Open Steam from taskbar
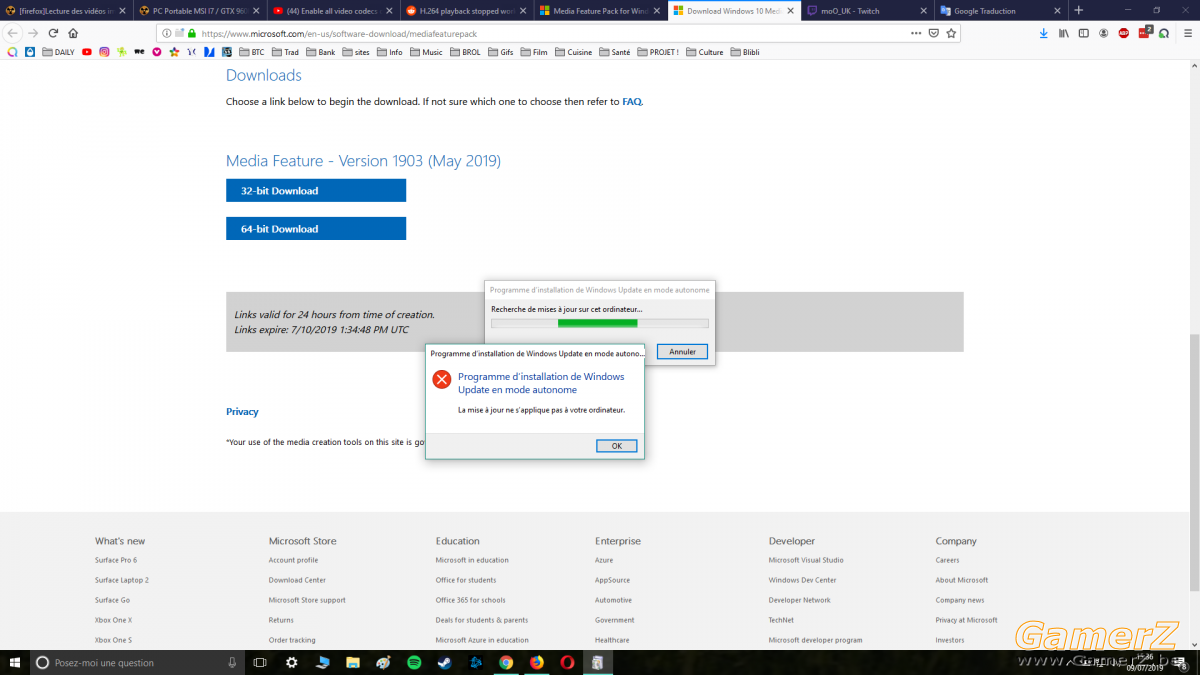The width and height of the screenshot is (1200, 675). pos(445,662)
